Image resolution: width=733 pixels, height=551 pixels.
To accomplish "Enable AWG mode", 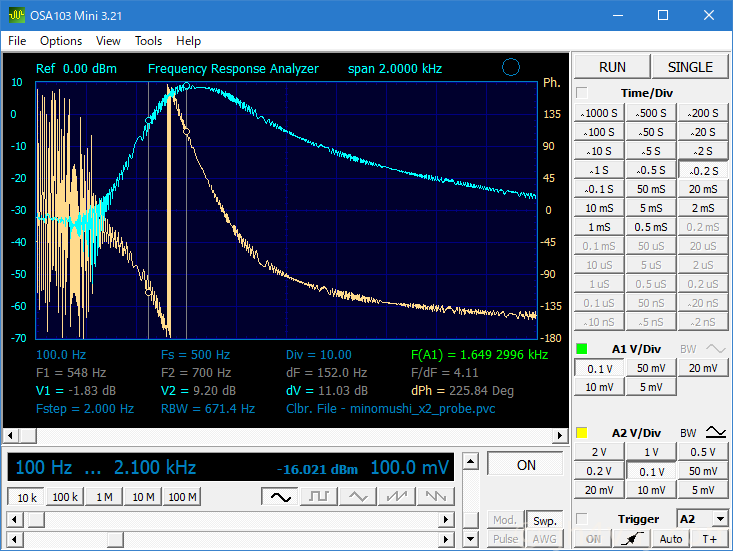I will [x=545, y=539].
